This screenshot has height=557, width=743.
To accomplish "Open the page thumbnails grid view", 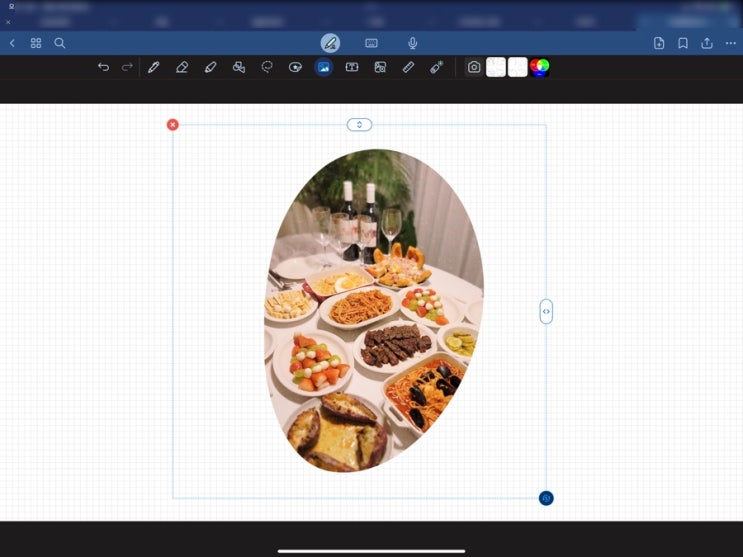I will click(x=36, y=43).
